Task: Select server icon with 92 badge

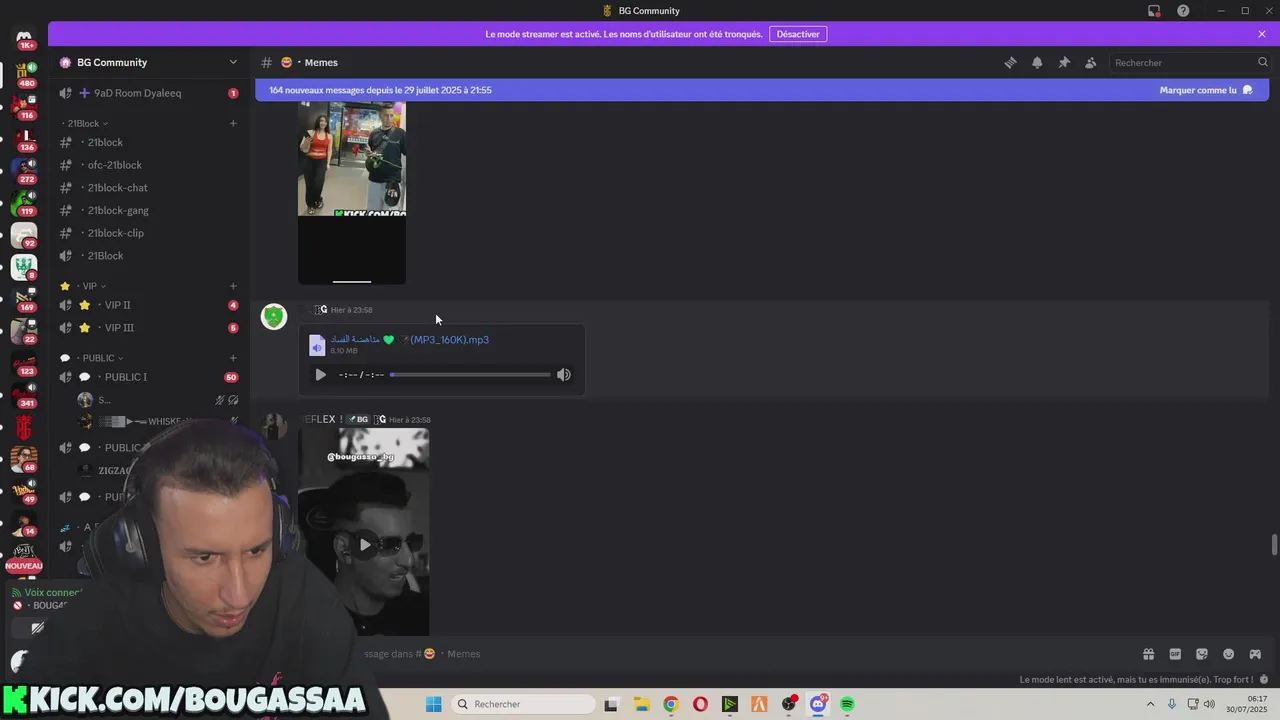Action: point(24,235)
